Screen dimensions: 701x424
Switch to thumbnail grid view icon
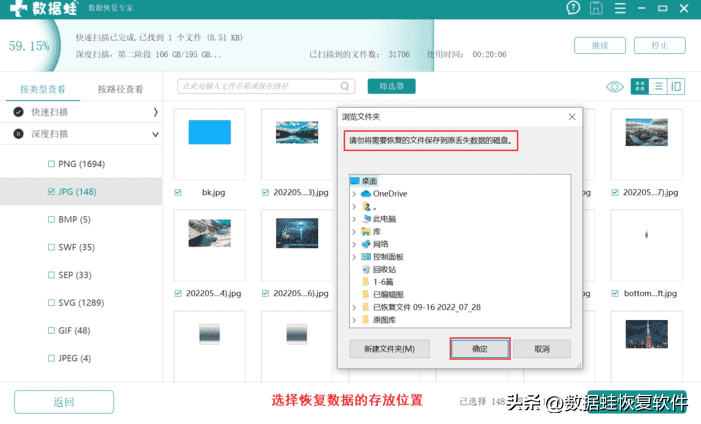(640, 86)
